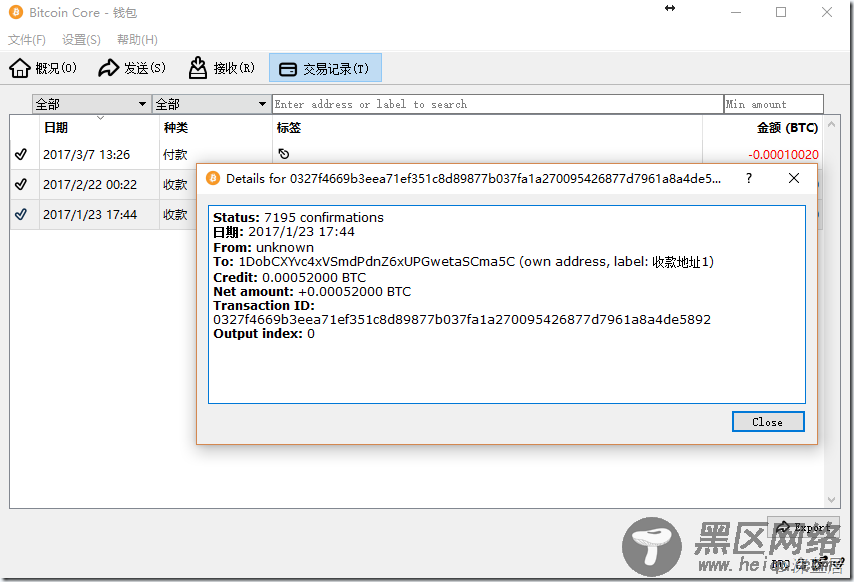The width and height of the screenshot is (854, 582).
Task: Click the Credit 0.00052000 BTC line
Action: (x=290, y=278)
